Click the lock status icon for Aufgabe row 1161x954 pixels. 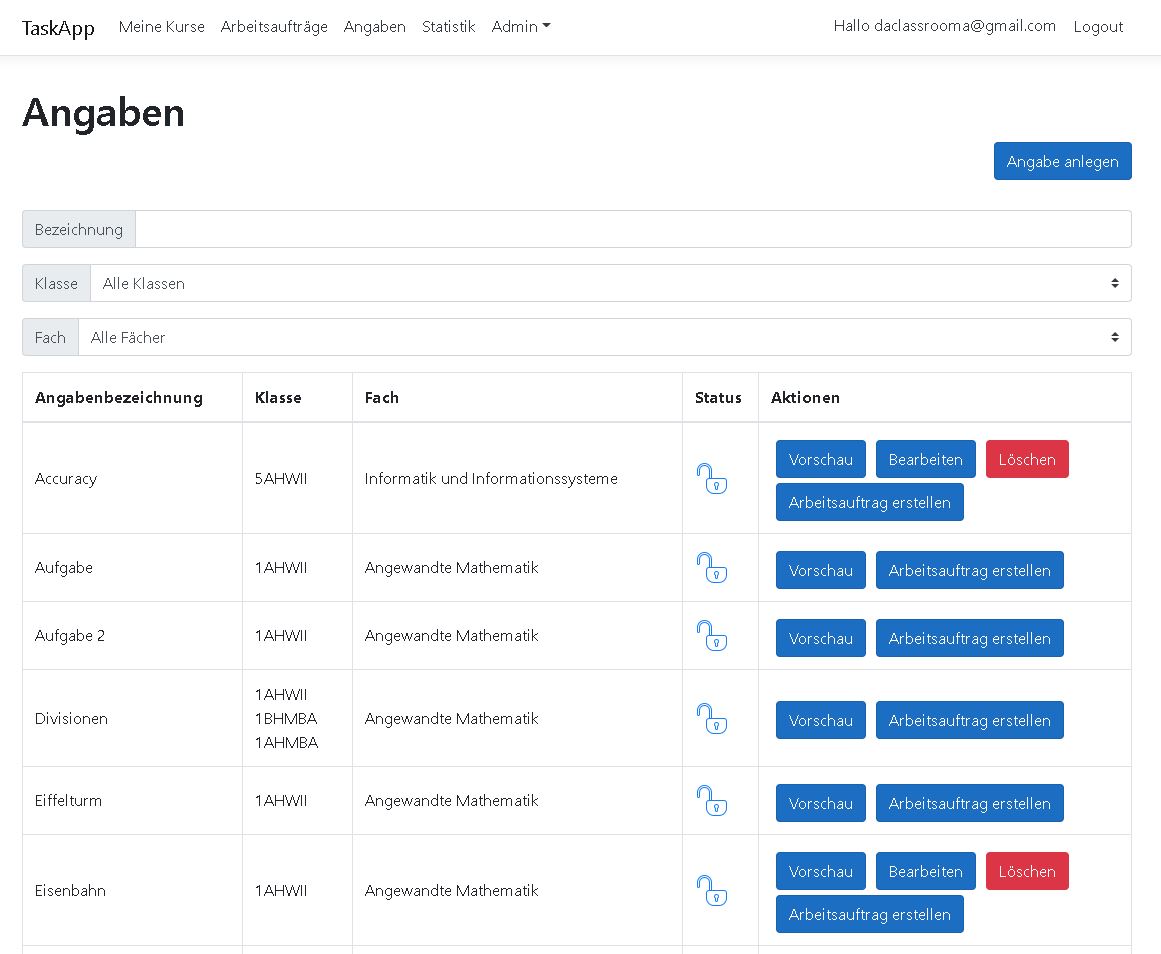point(712,567)
